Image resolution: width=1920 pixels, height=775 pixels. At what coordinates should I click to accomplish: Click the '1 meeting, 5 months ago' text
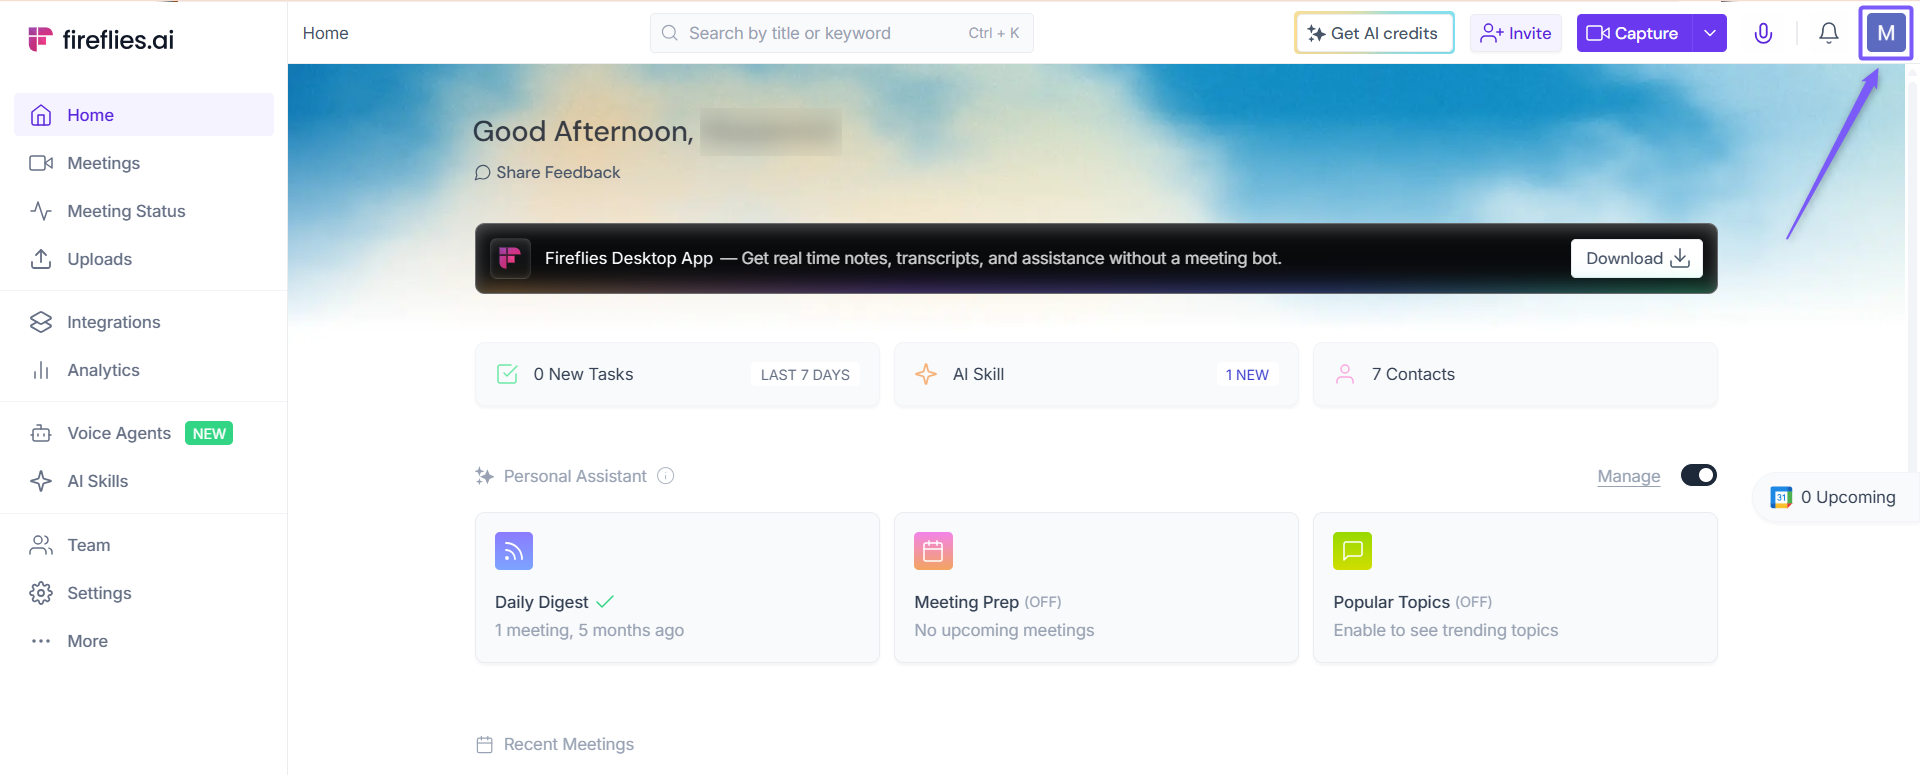coord(589,630)
